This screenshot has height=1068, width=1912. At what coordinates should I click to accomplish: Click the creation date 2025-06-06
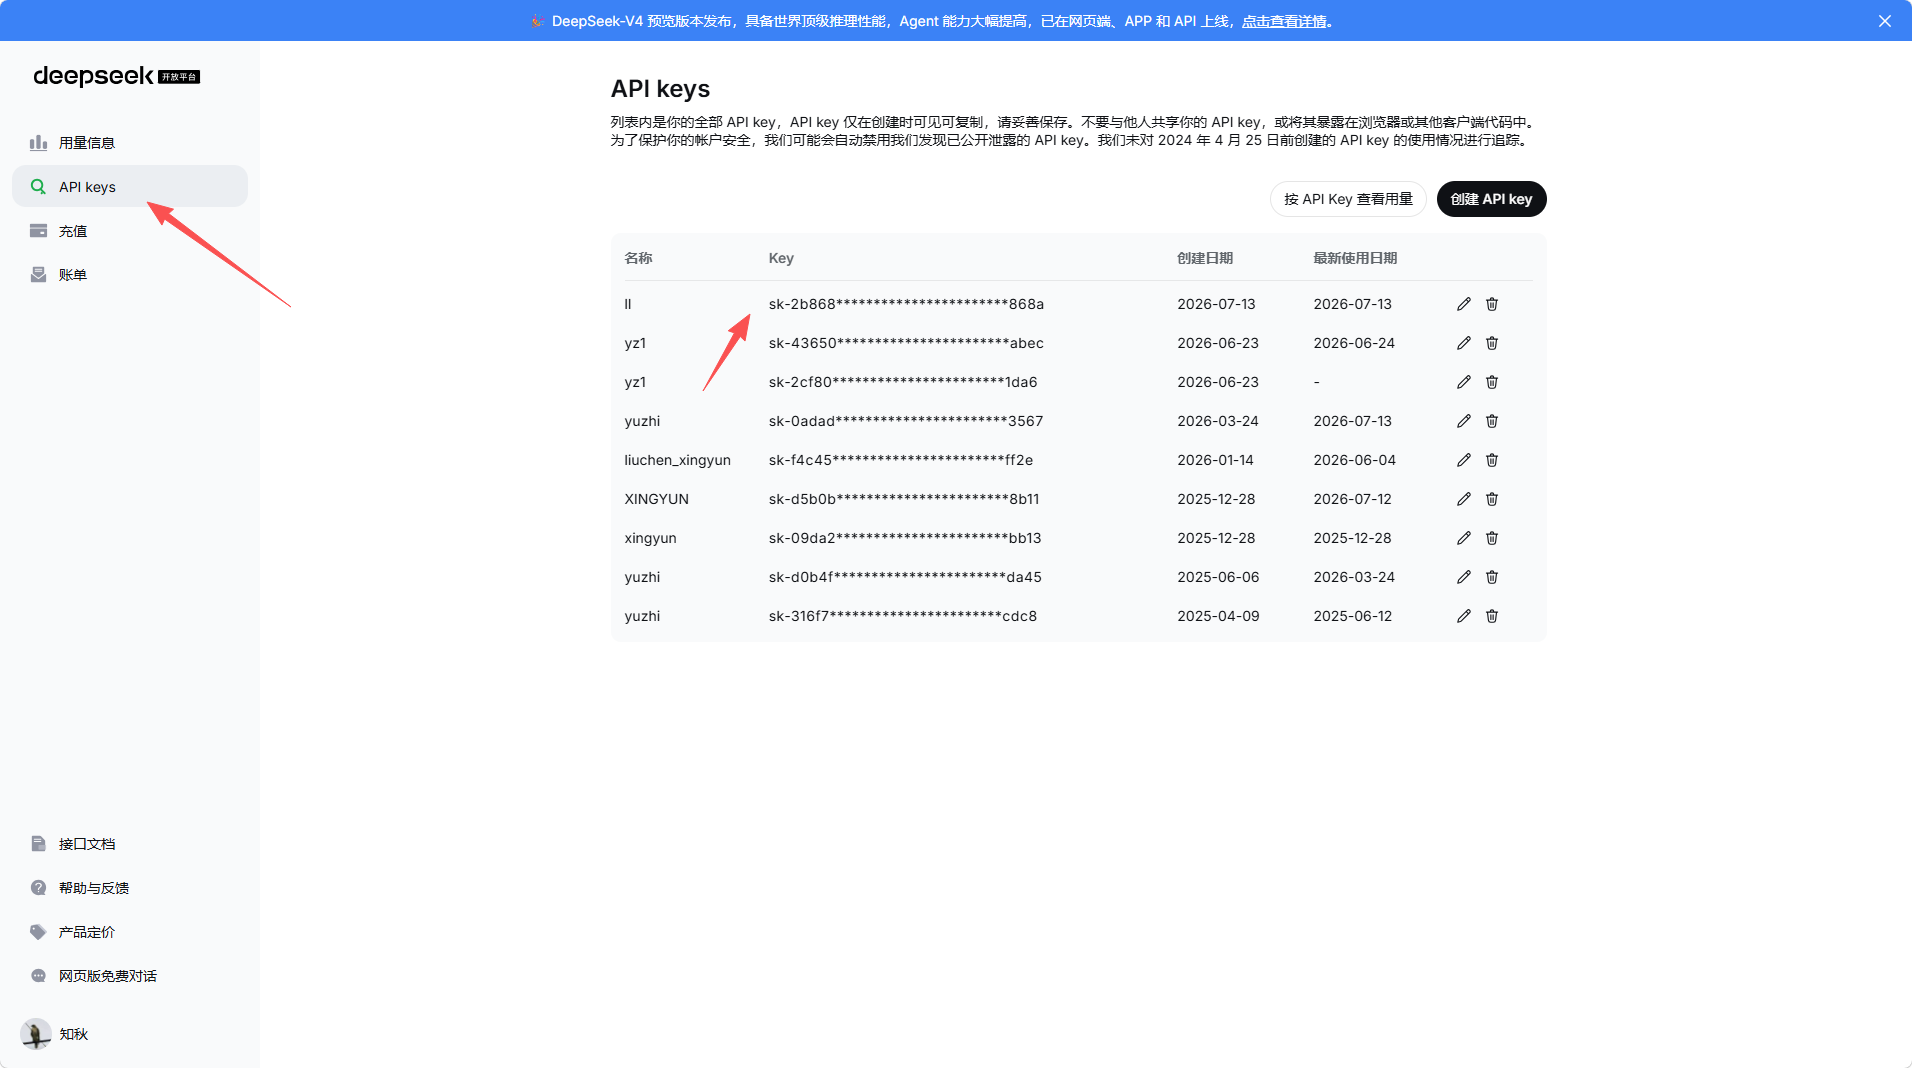[1218, 577]
